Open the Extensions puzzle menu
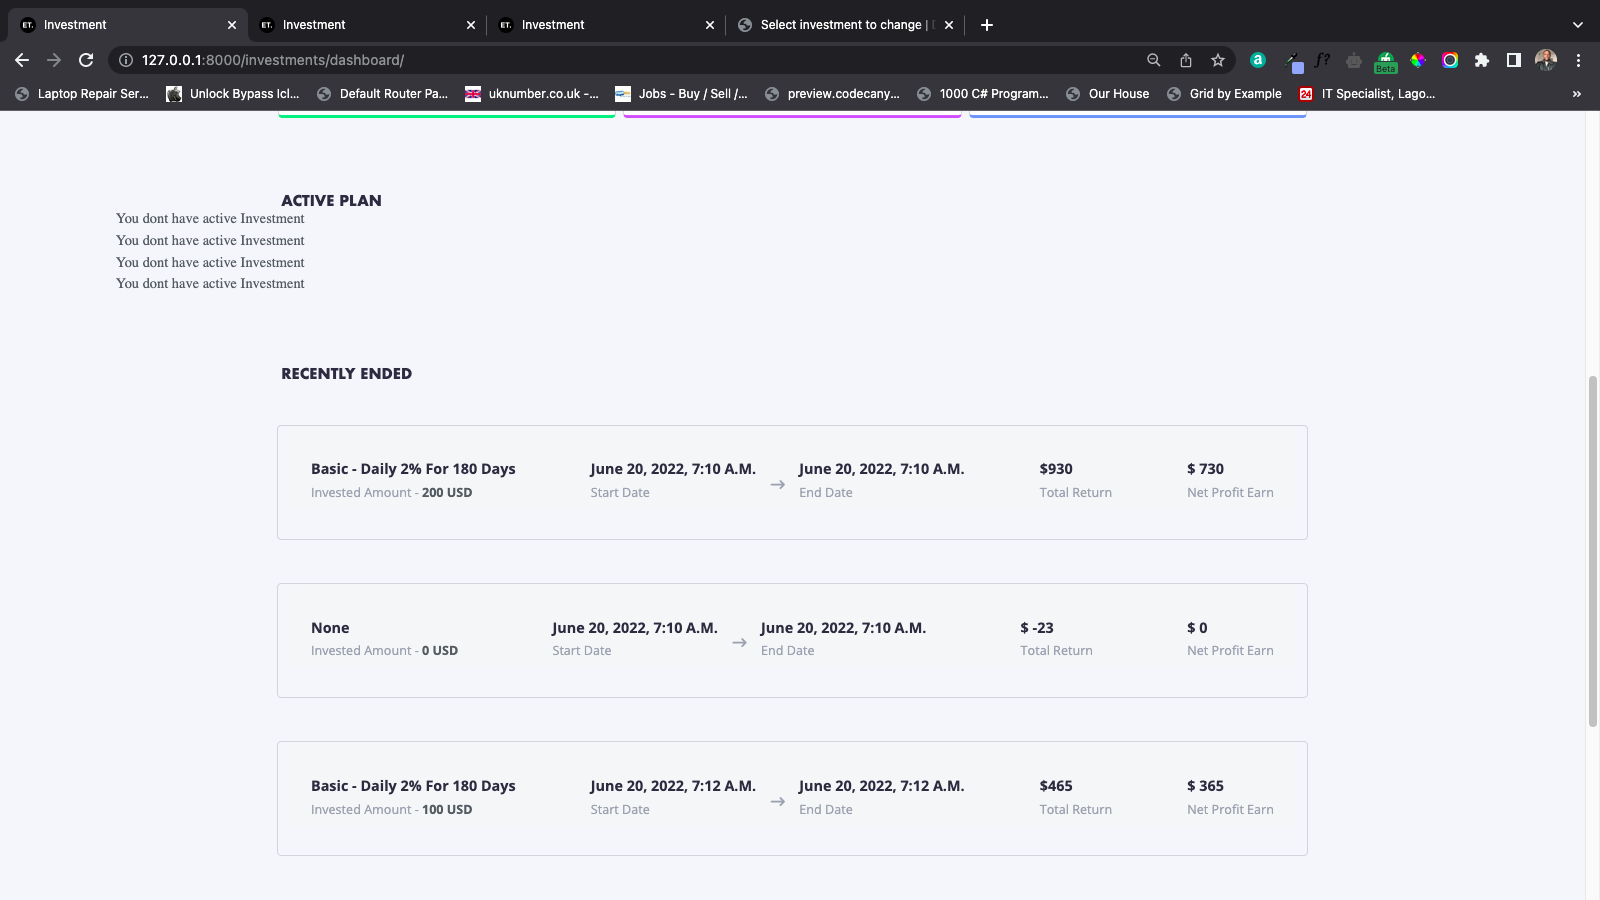Screen dimensions: 1600x900 click(x=1482, y=60)
